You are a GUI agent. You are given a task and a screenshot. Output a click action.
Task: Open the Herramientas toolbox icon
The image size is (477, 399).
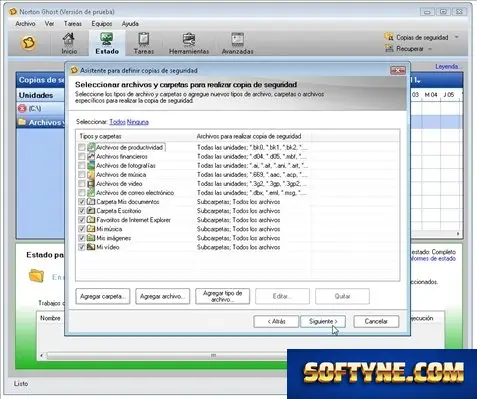189,39
